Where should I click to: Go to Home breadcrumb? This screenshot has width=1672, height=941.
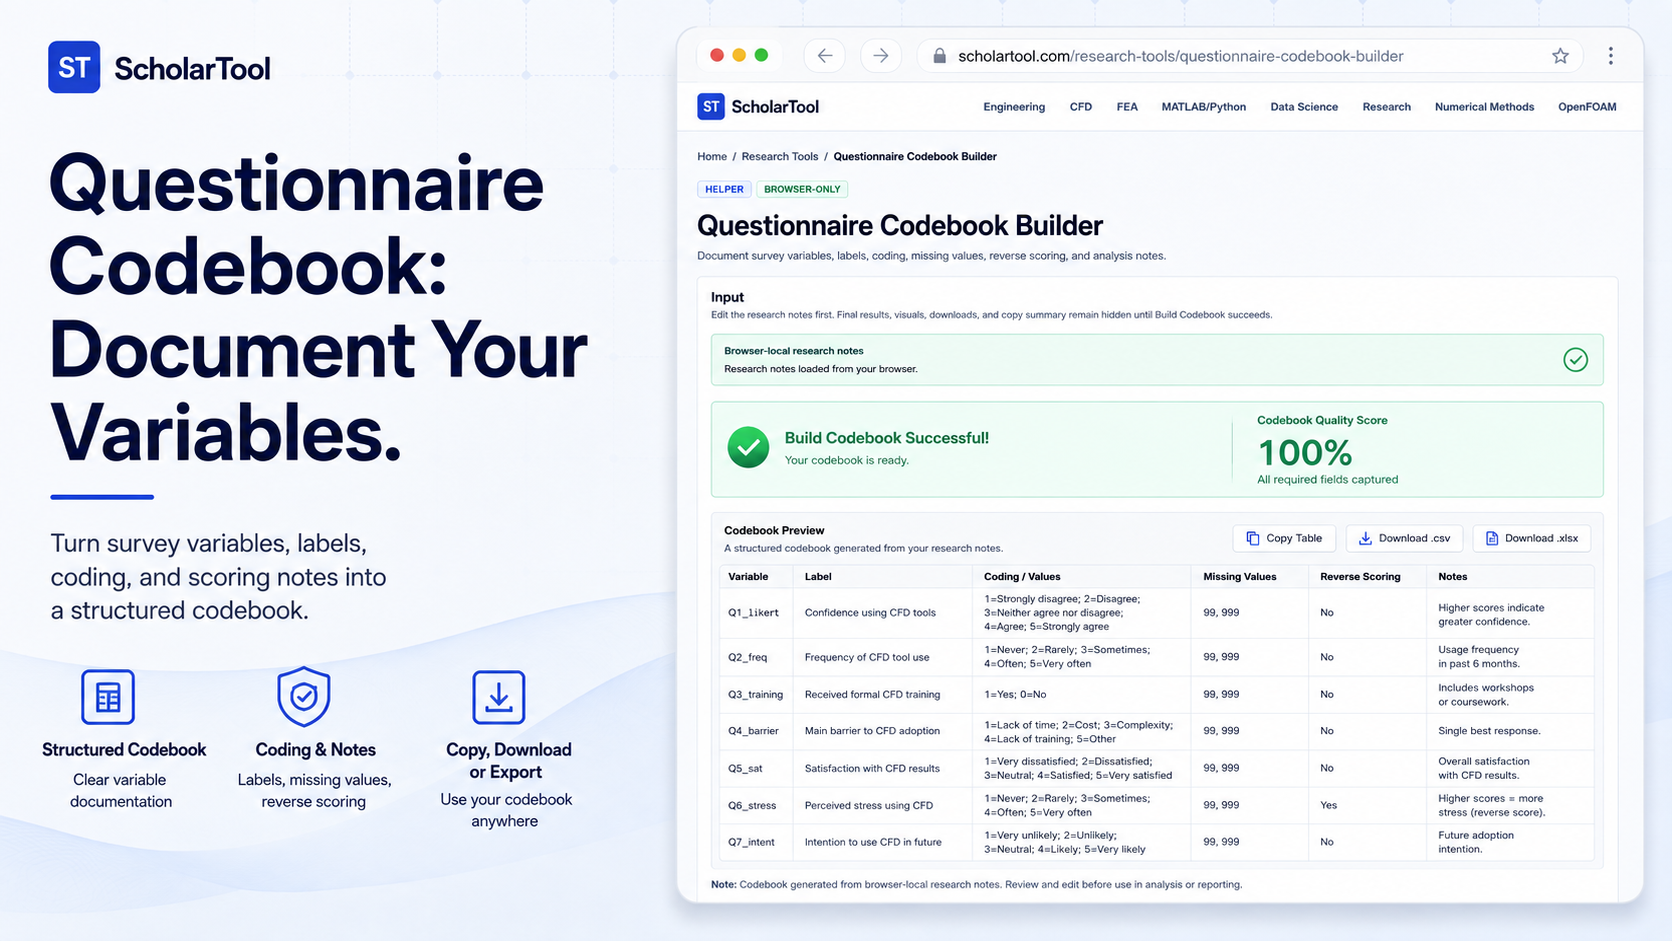click(x=712, y=157)
